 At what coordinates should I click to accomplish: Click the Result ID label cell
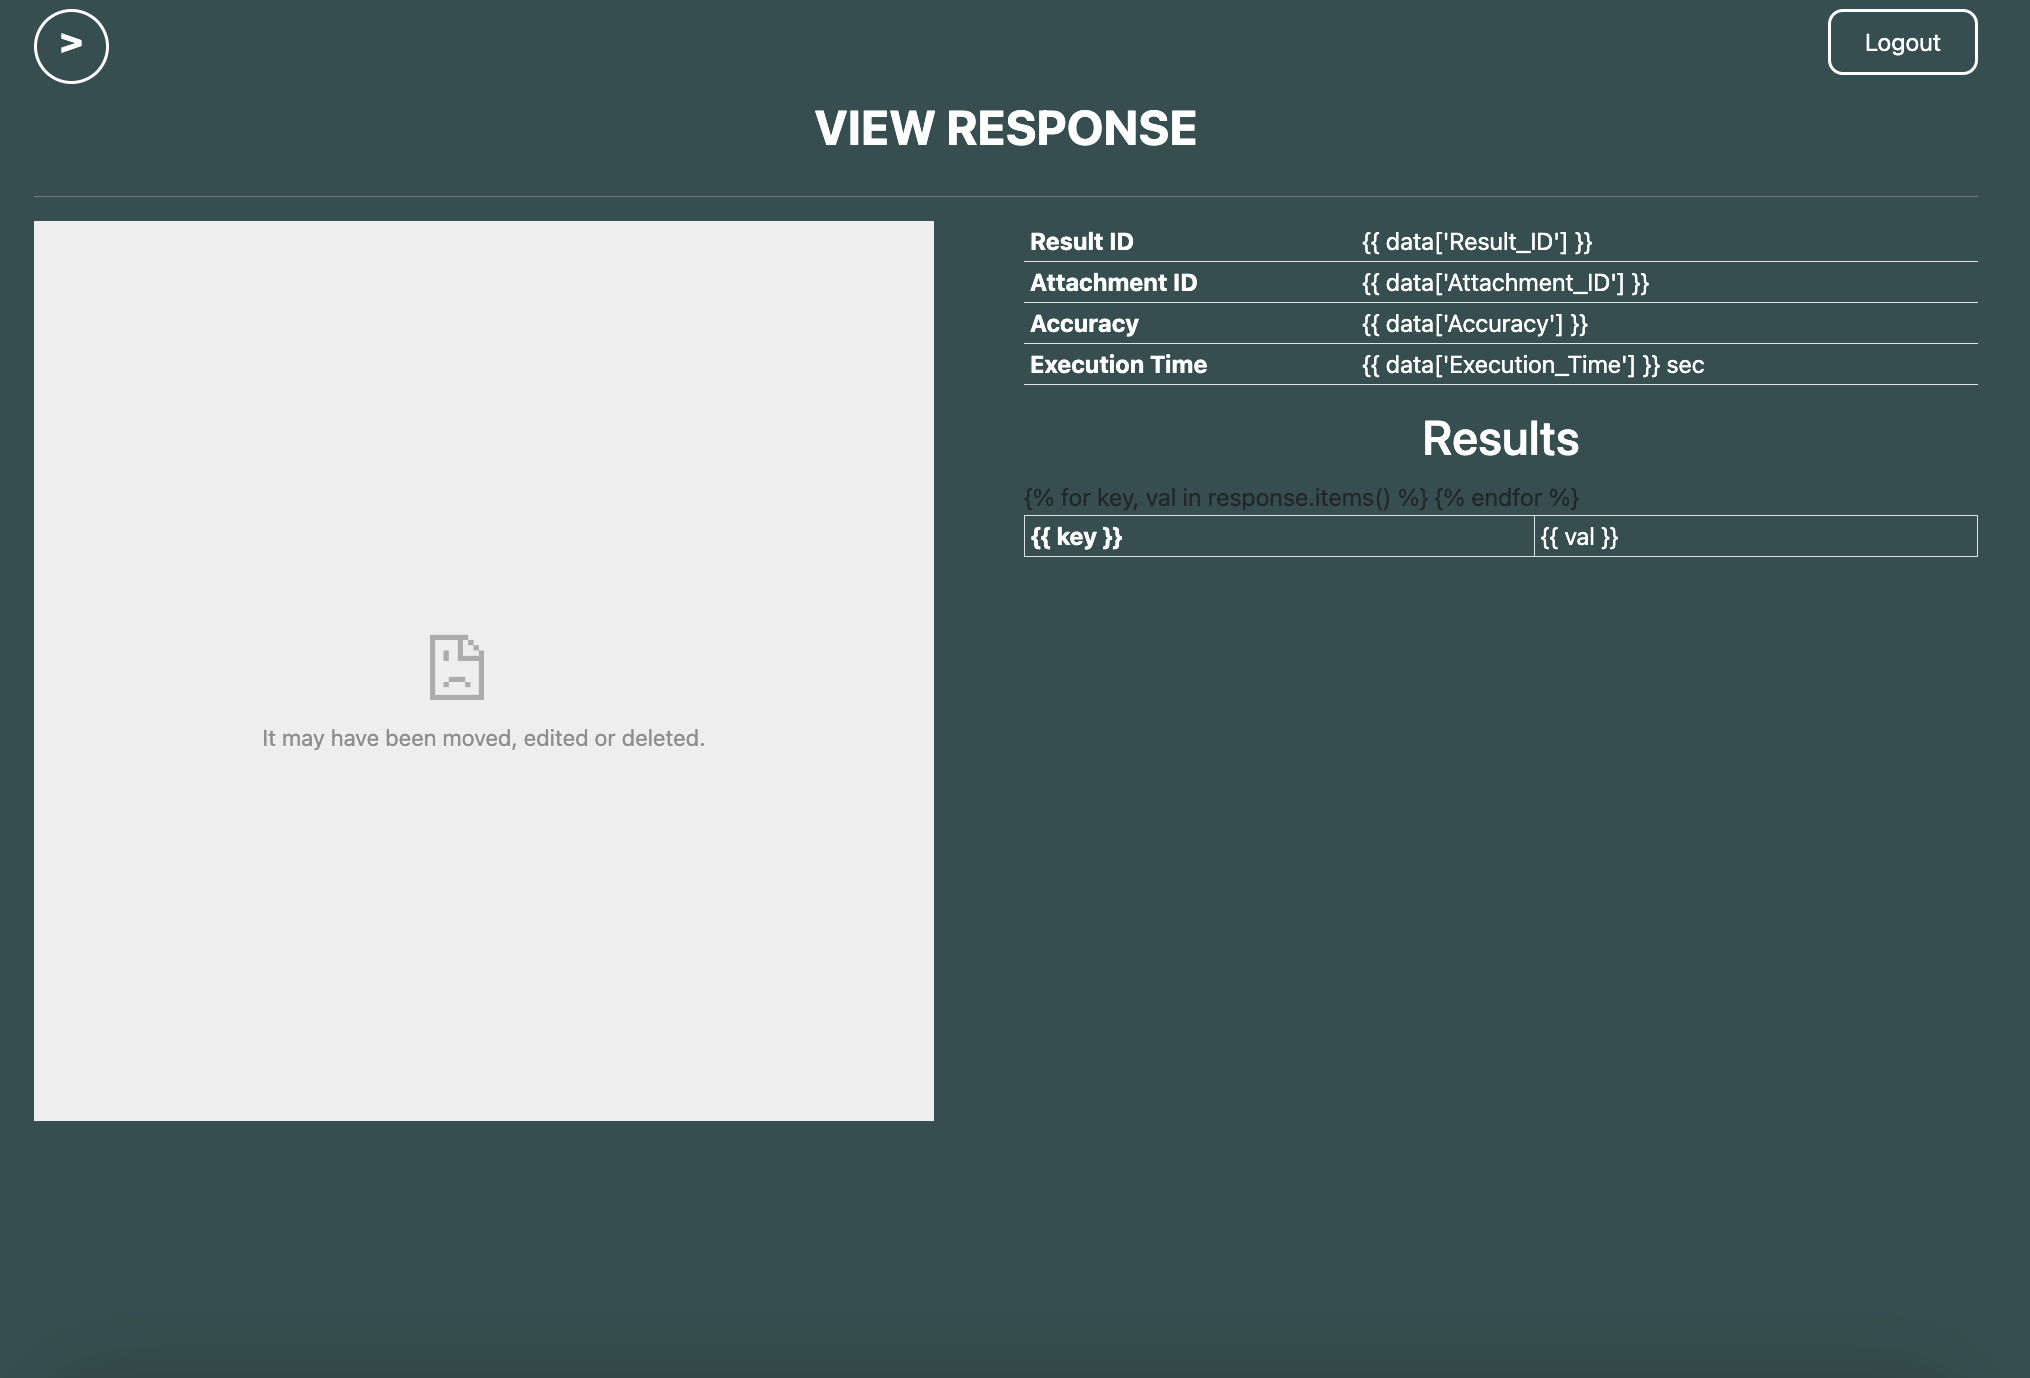click(1081, 242)
